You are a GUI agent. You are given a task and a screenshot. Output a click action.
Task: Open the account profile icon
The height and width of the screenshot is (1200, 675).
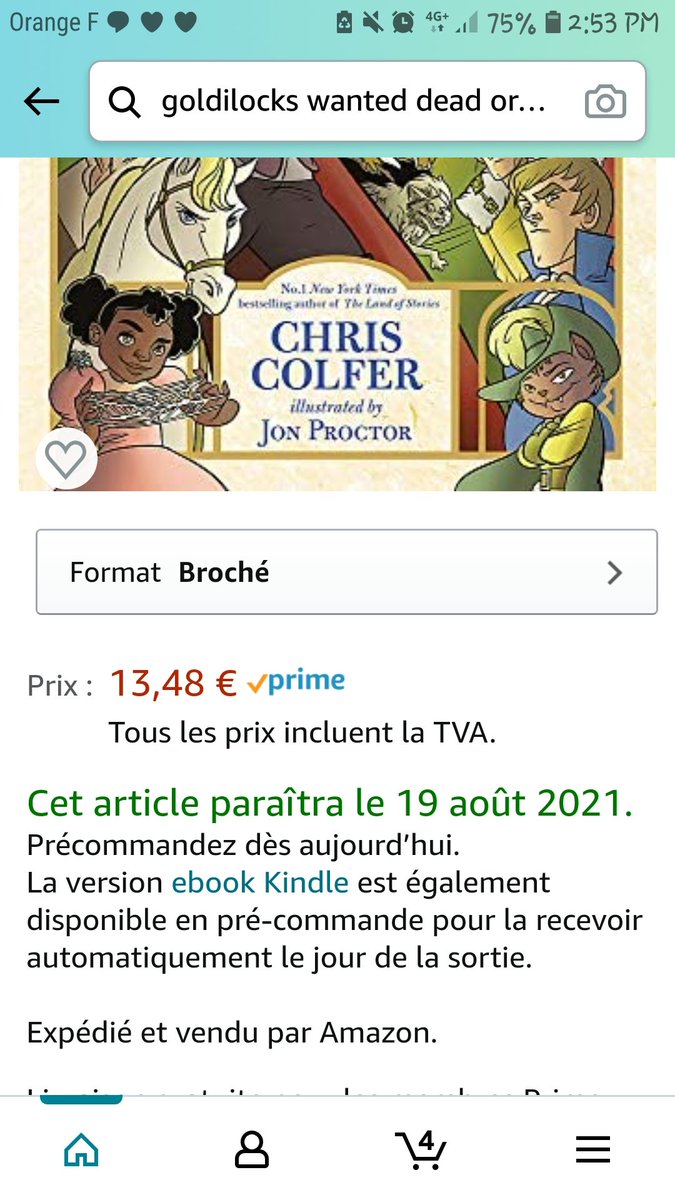252,1150
